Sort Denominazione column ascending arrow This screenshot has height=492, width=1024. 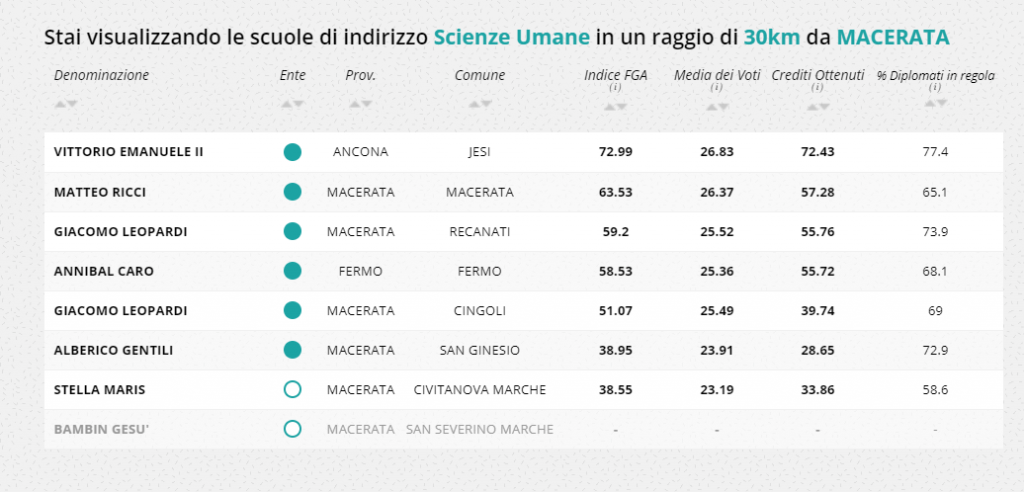[x=60, y=104]
